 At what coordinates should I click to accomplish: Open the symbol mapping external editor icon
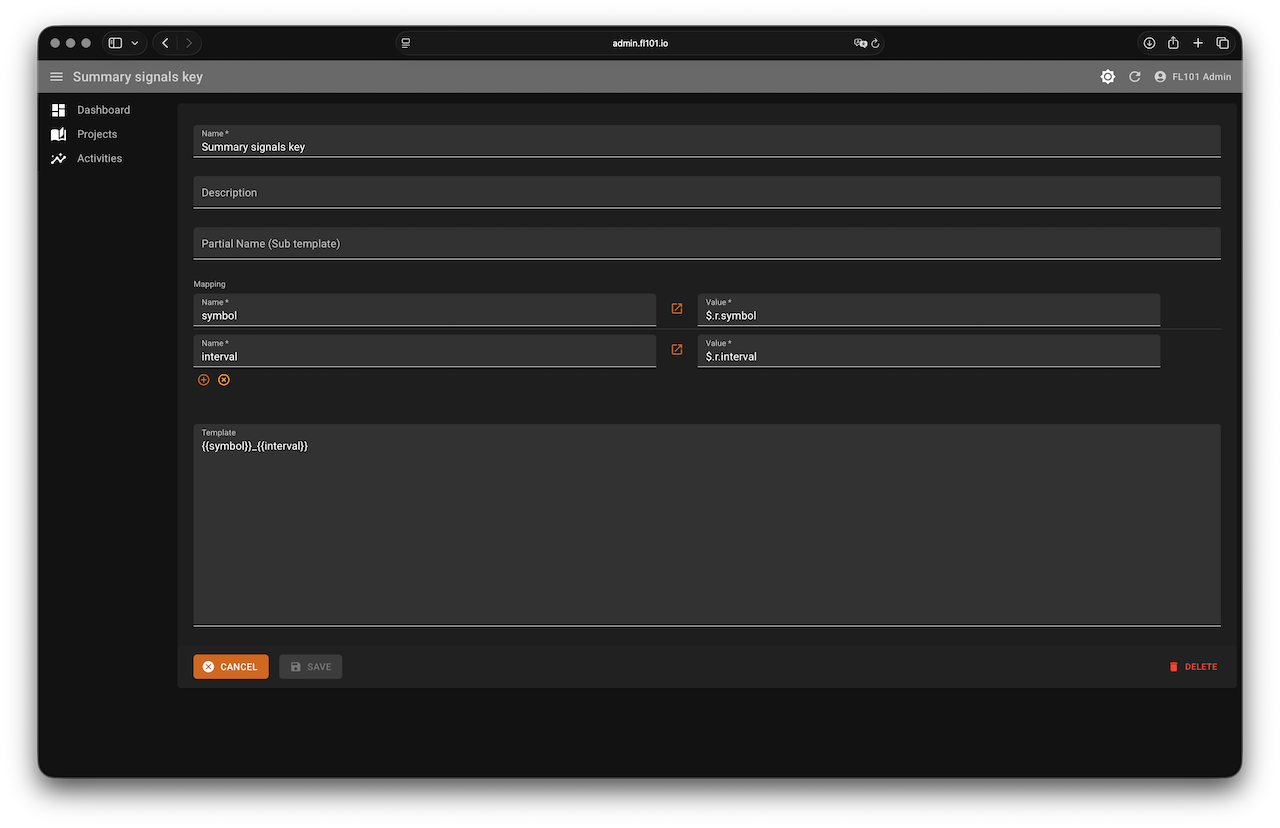tap(677, 309)
